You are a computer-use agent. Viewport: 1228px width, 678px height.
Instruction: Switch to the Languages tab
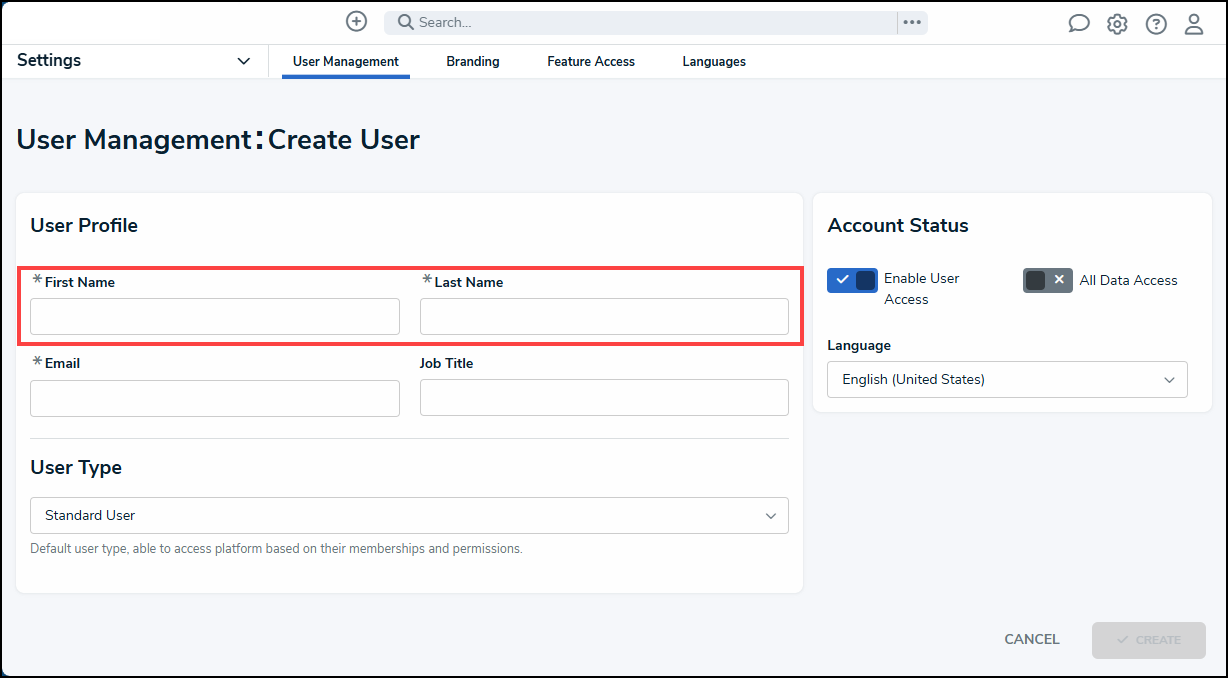[x=714, y=62]
